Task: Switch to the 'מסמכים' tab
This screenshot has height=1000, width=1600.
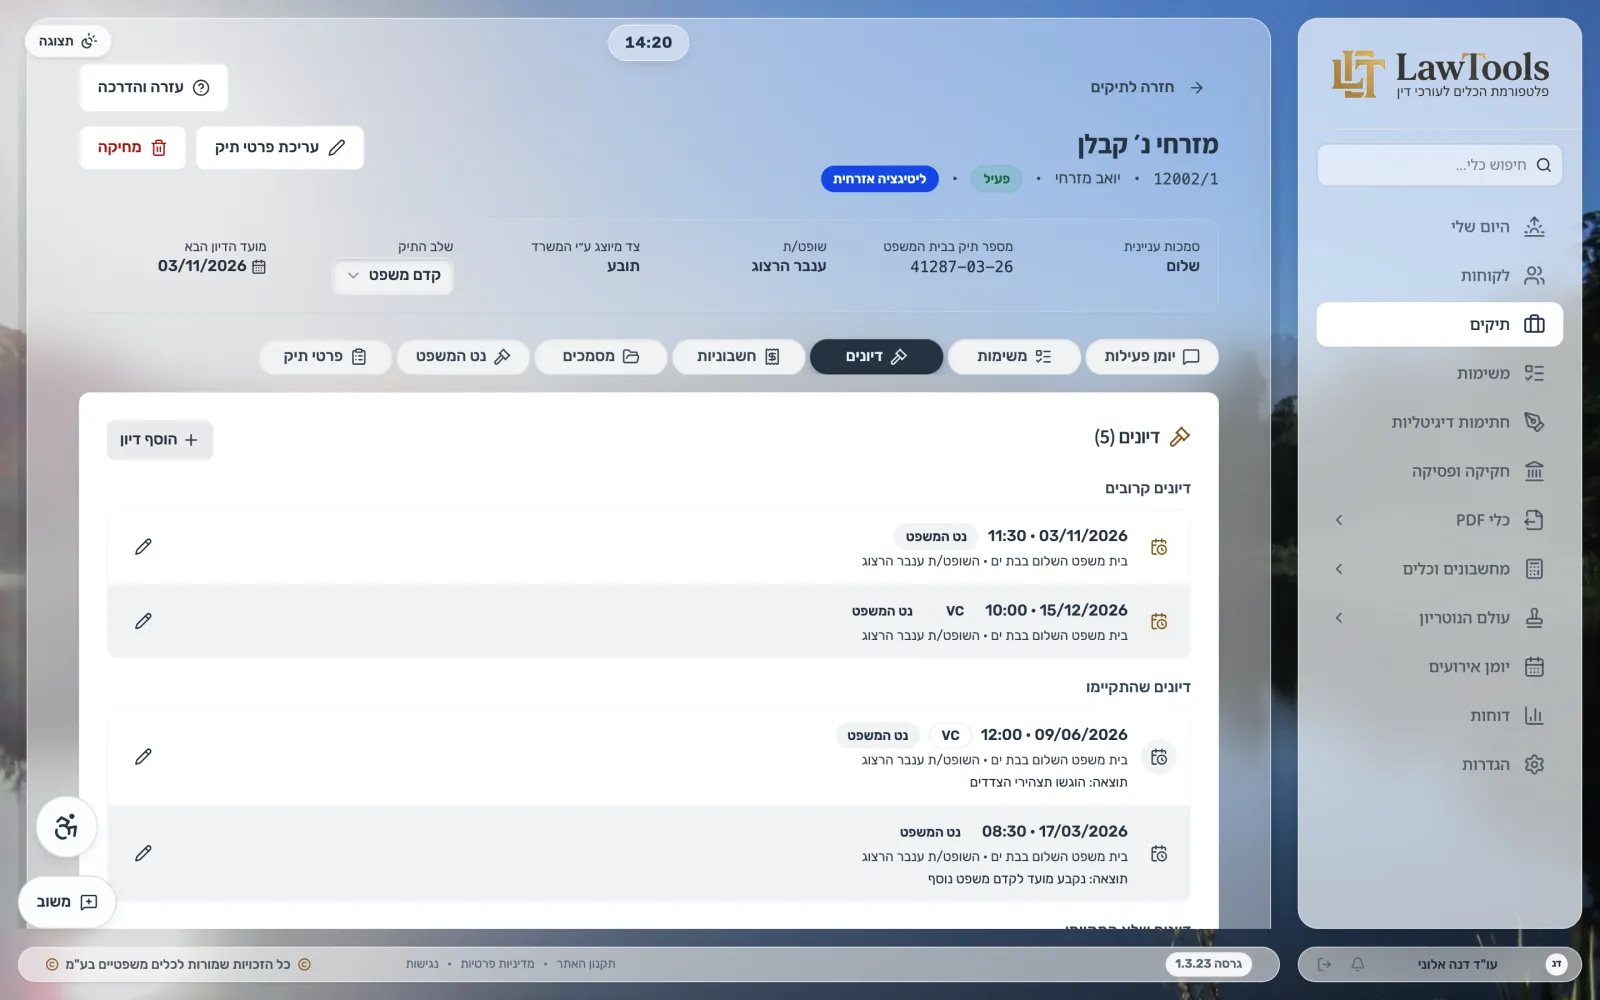Action: coord(600,357)
